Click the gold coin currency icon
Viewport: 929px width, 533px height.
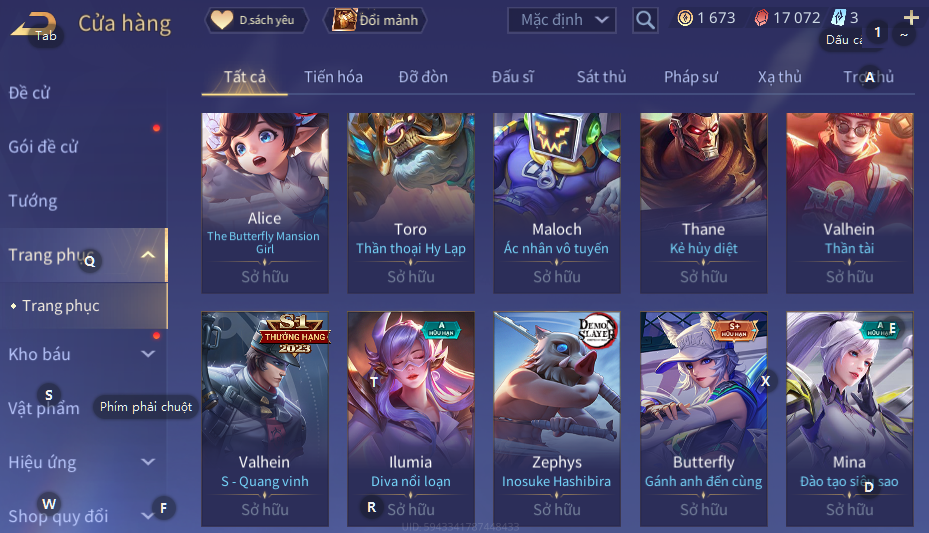click(685, 18)
